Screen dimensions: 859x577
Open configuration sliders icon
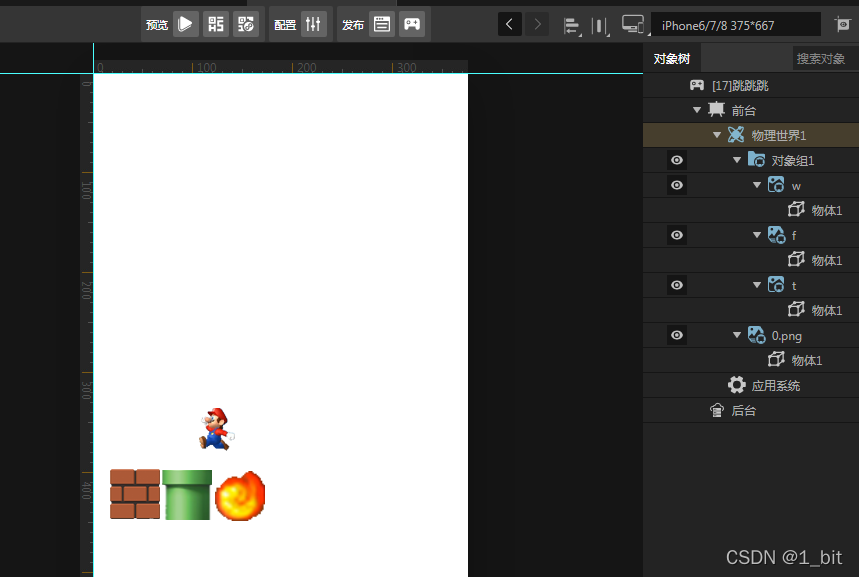313,24
